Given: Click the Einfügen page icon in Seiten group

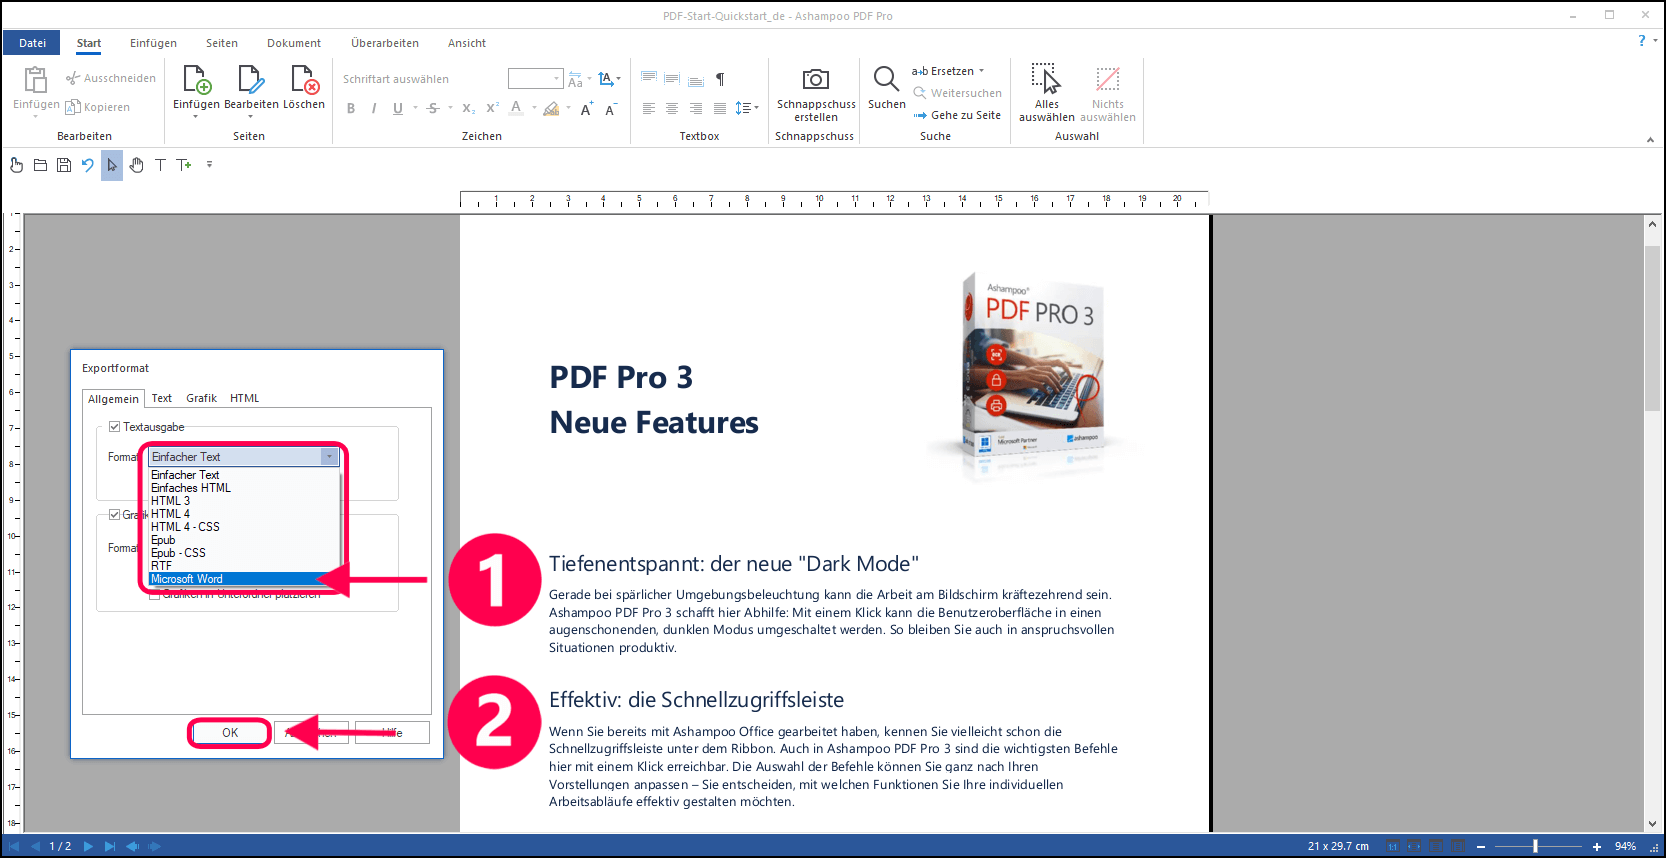Looking at the screenshot, I should pos(196,79).
